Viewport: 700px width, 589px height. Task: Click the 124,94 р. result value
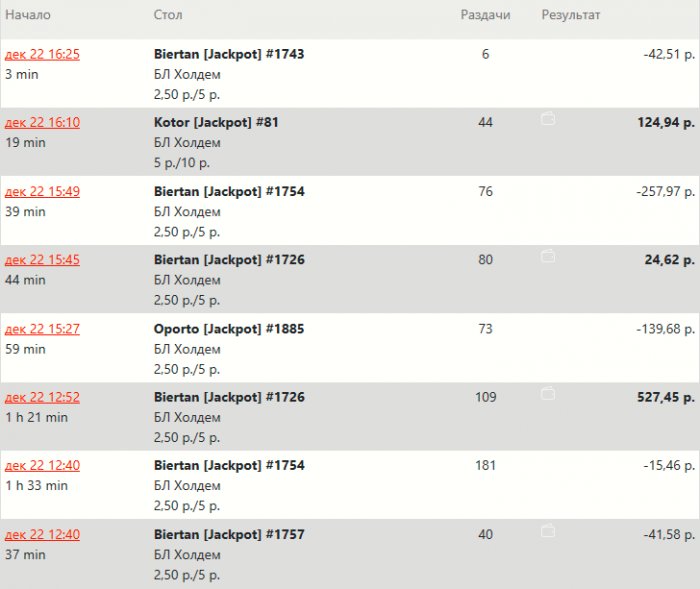click(x=665, y=123)
